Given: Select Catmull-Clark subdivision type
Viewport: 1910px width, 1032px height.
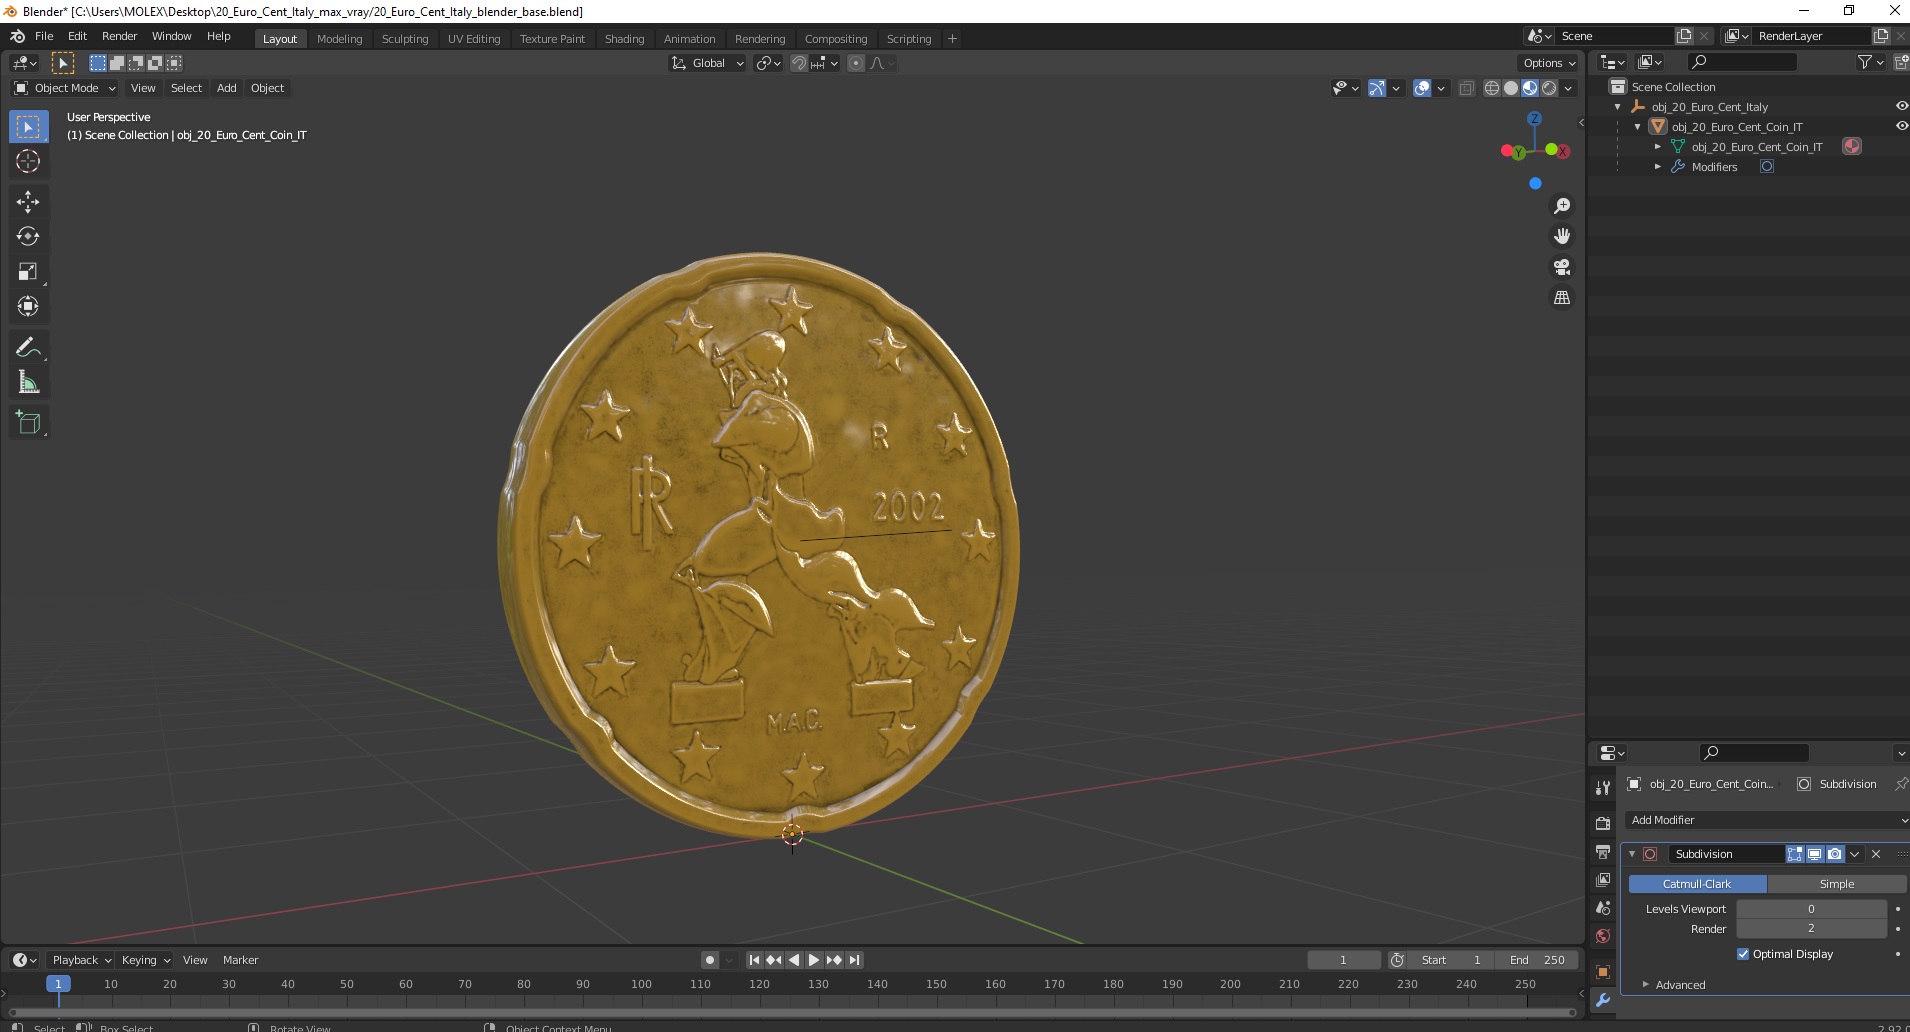Looking at the screenshot, I should point(1697,884).
